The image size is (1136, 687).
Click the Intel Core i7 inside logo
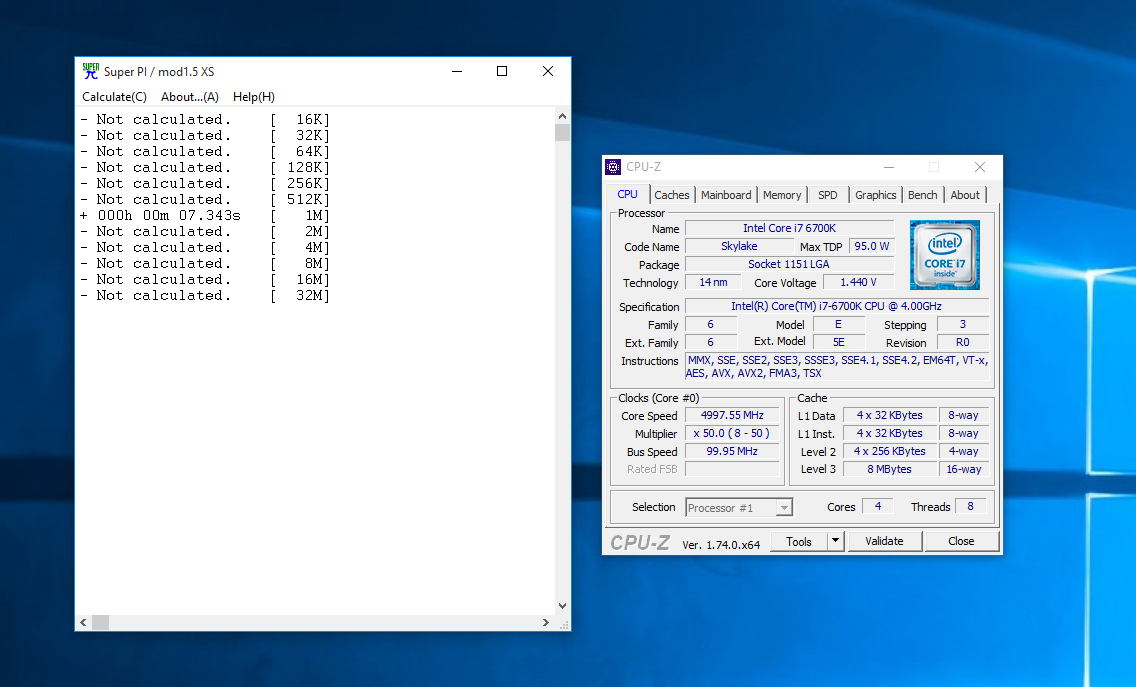click(945, 255)
